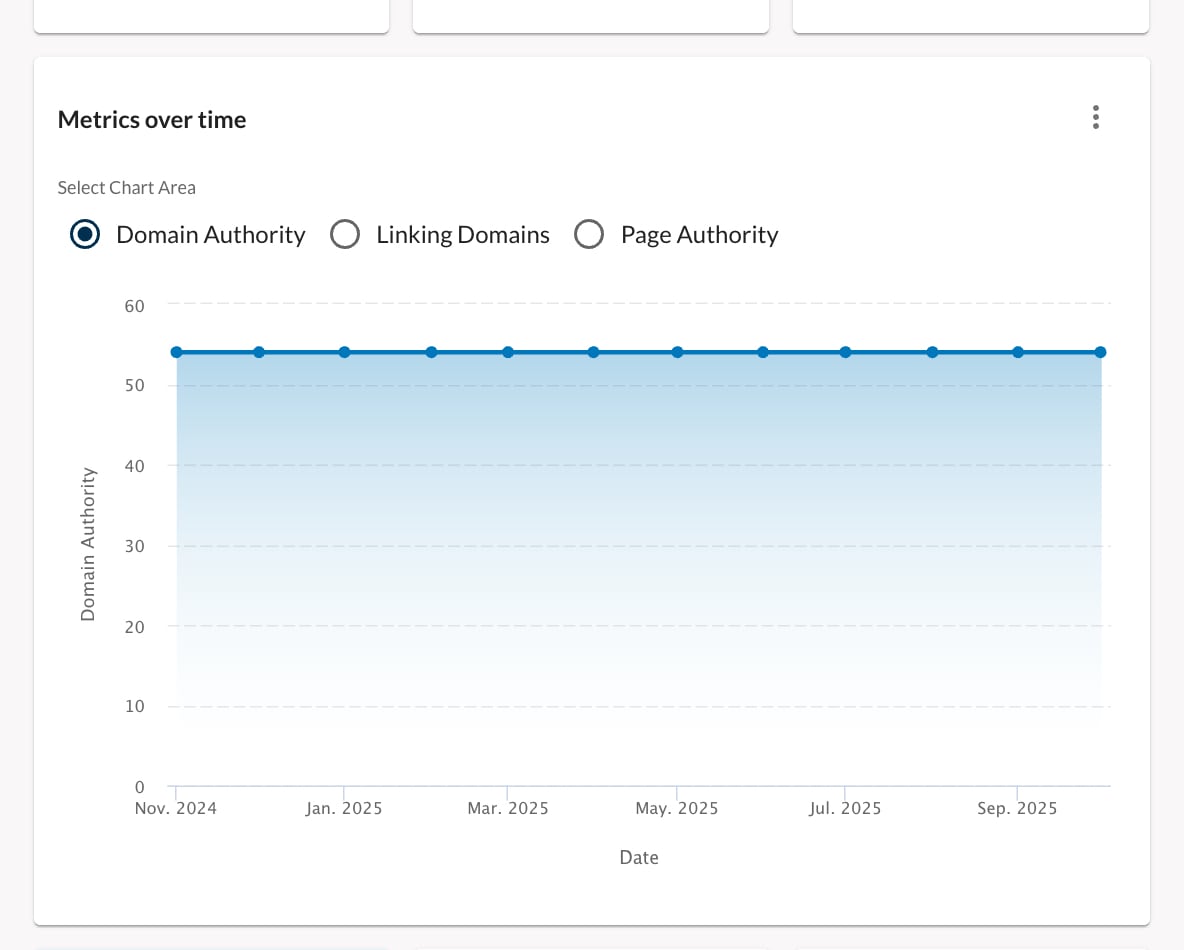Click the first data point at Nov. 2024
The width and height of the screenshot is (1184, 950).
(x=177, y=352)
